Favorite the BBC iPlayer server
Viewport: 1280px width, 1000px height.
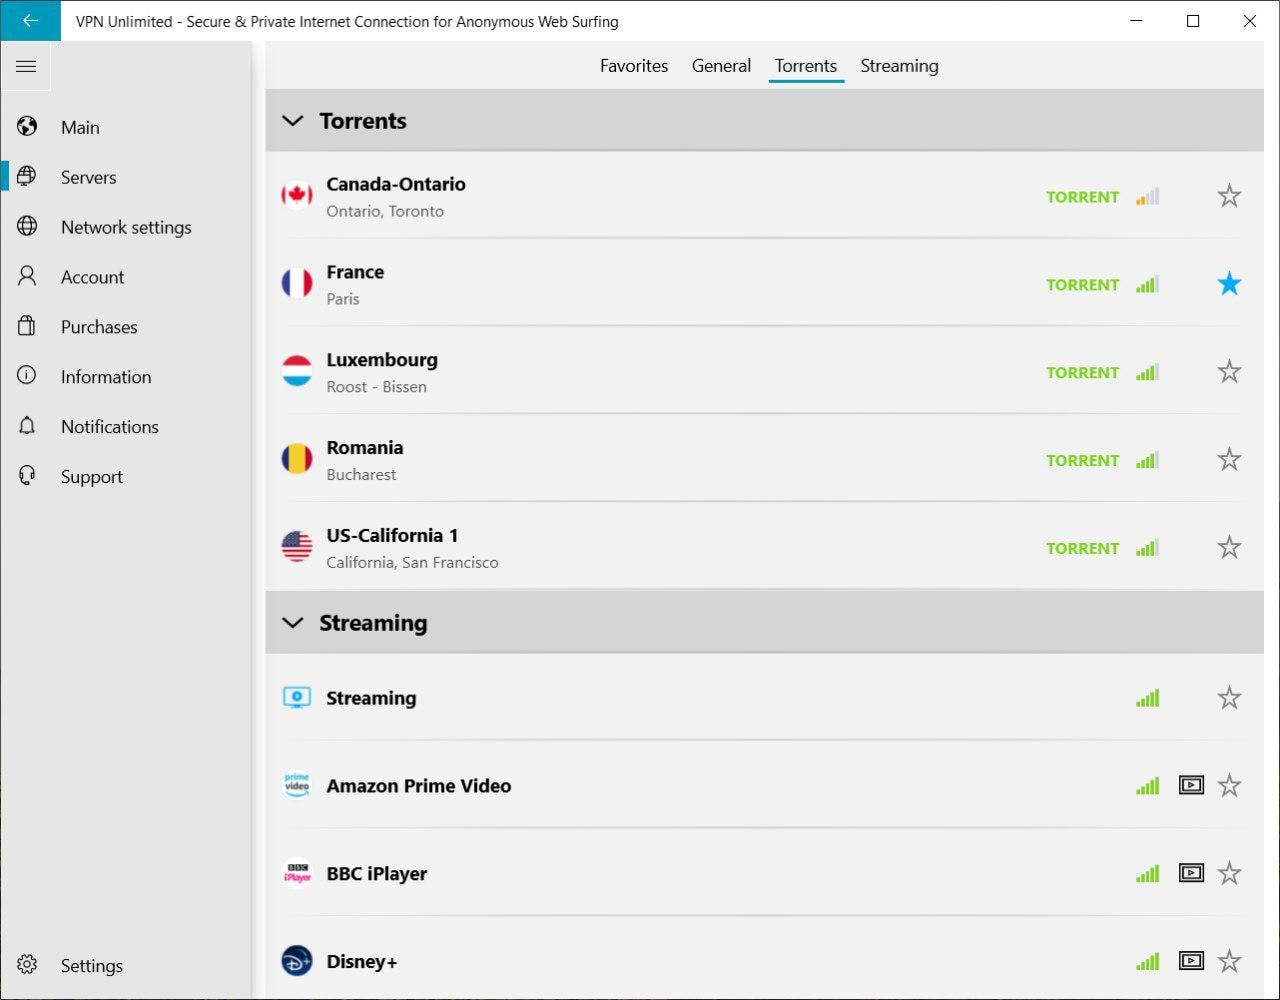point(1229,873)
